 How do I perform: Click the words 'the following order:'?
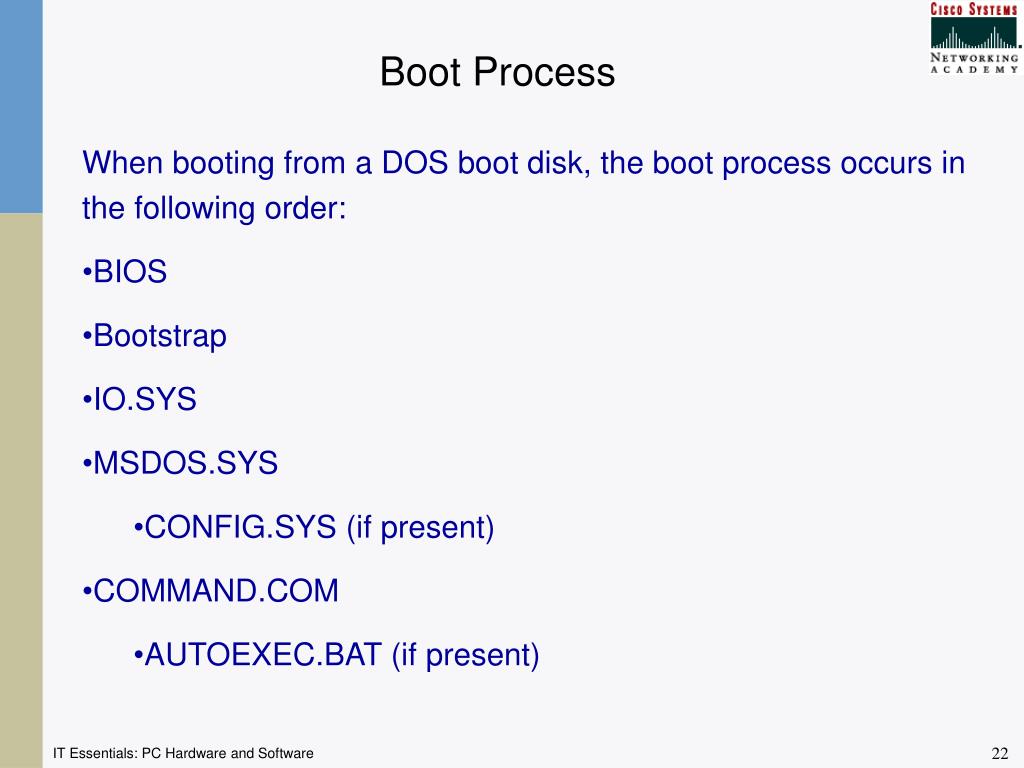(x=214, y=209)
